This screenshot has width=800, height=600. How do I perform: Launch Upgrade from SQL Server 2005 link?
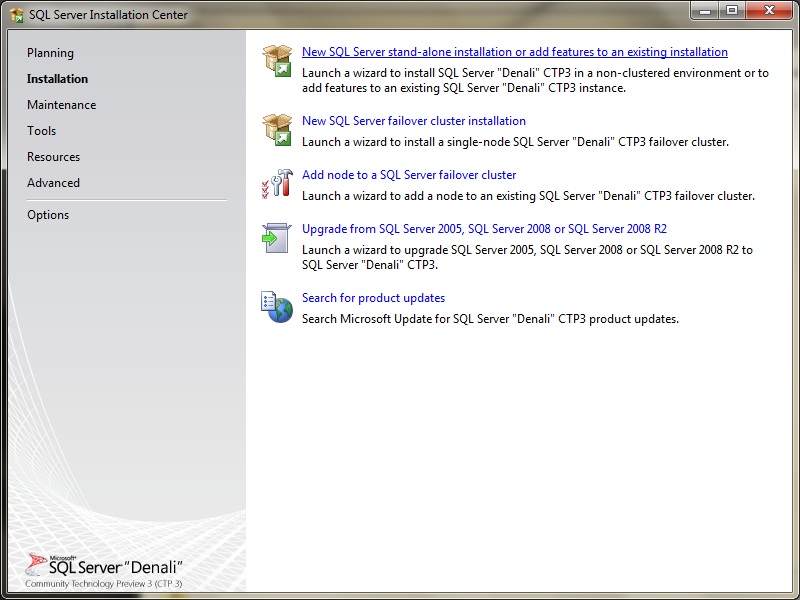coord(484,229)
